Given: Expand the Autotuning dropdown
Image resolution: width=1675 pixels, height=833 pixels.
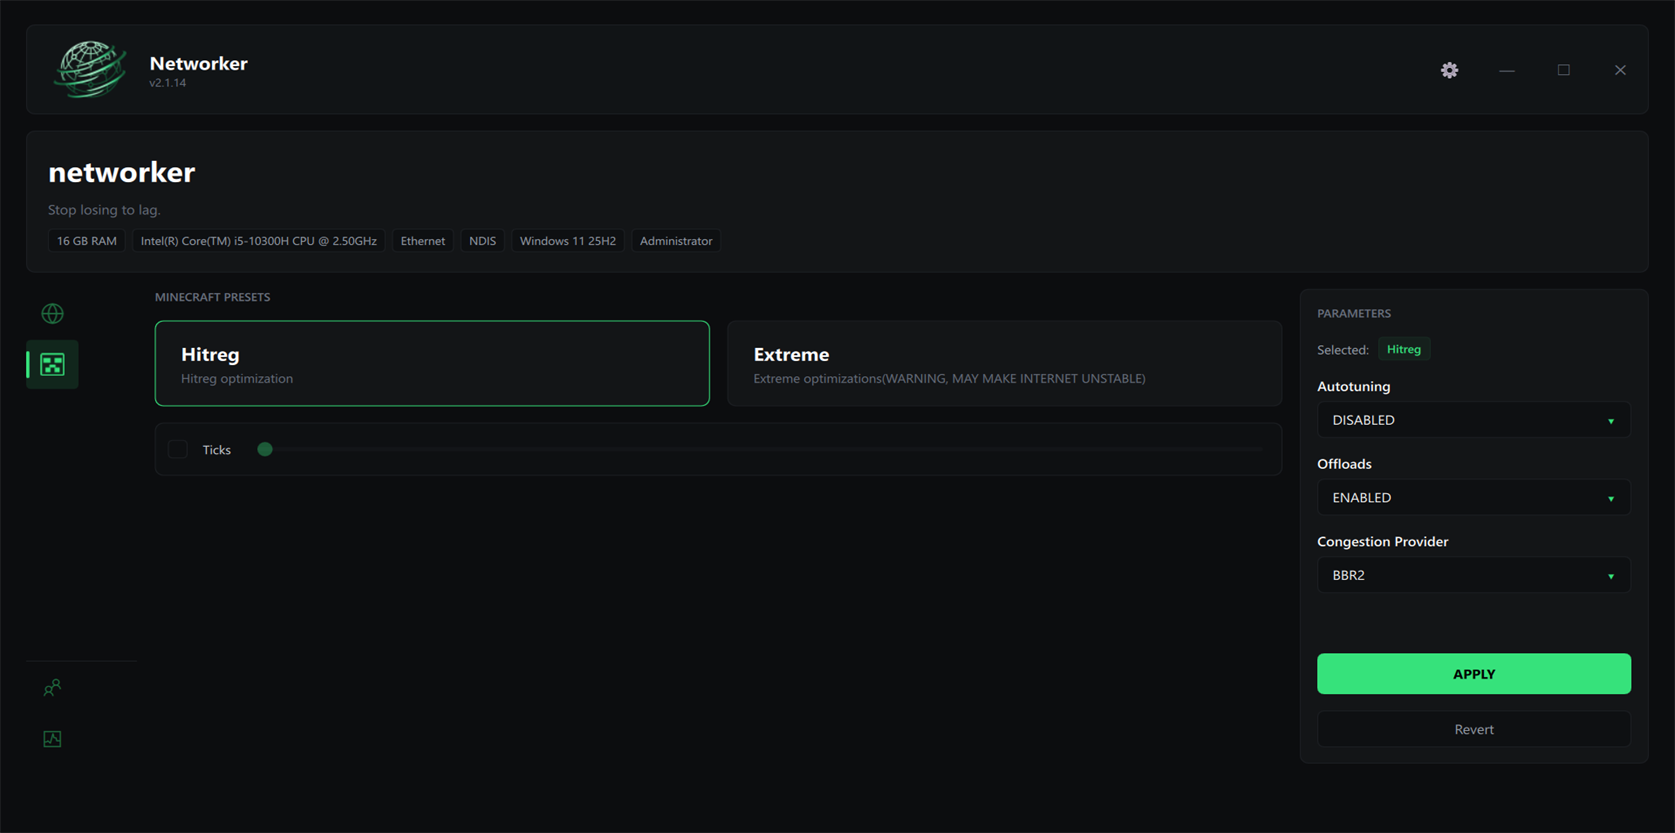Looking at the screenshot, I should [1473, 420].
